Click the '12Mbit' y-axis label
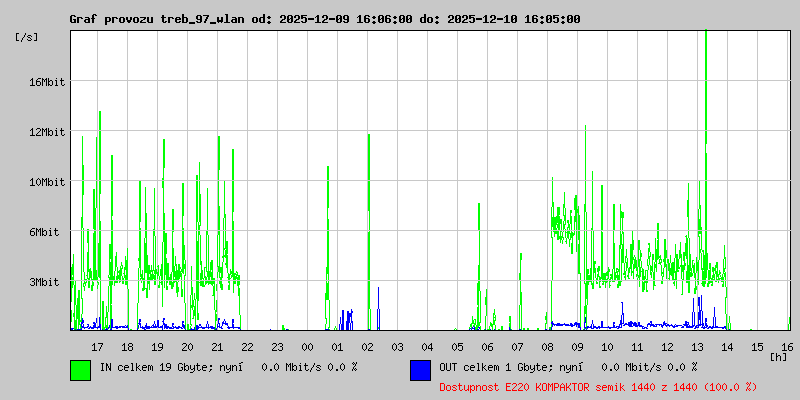 47,132
